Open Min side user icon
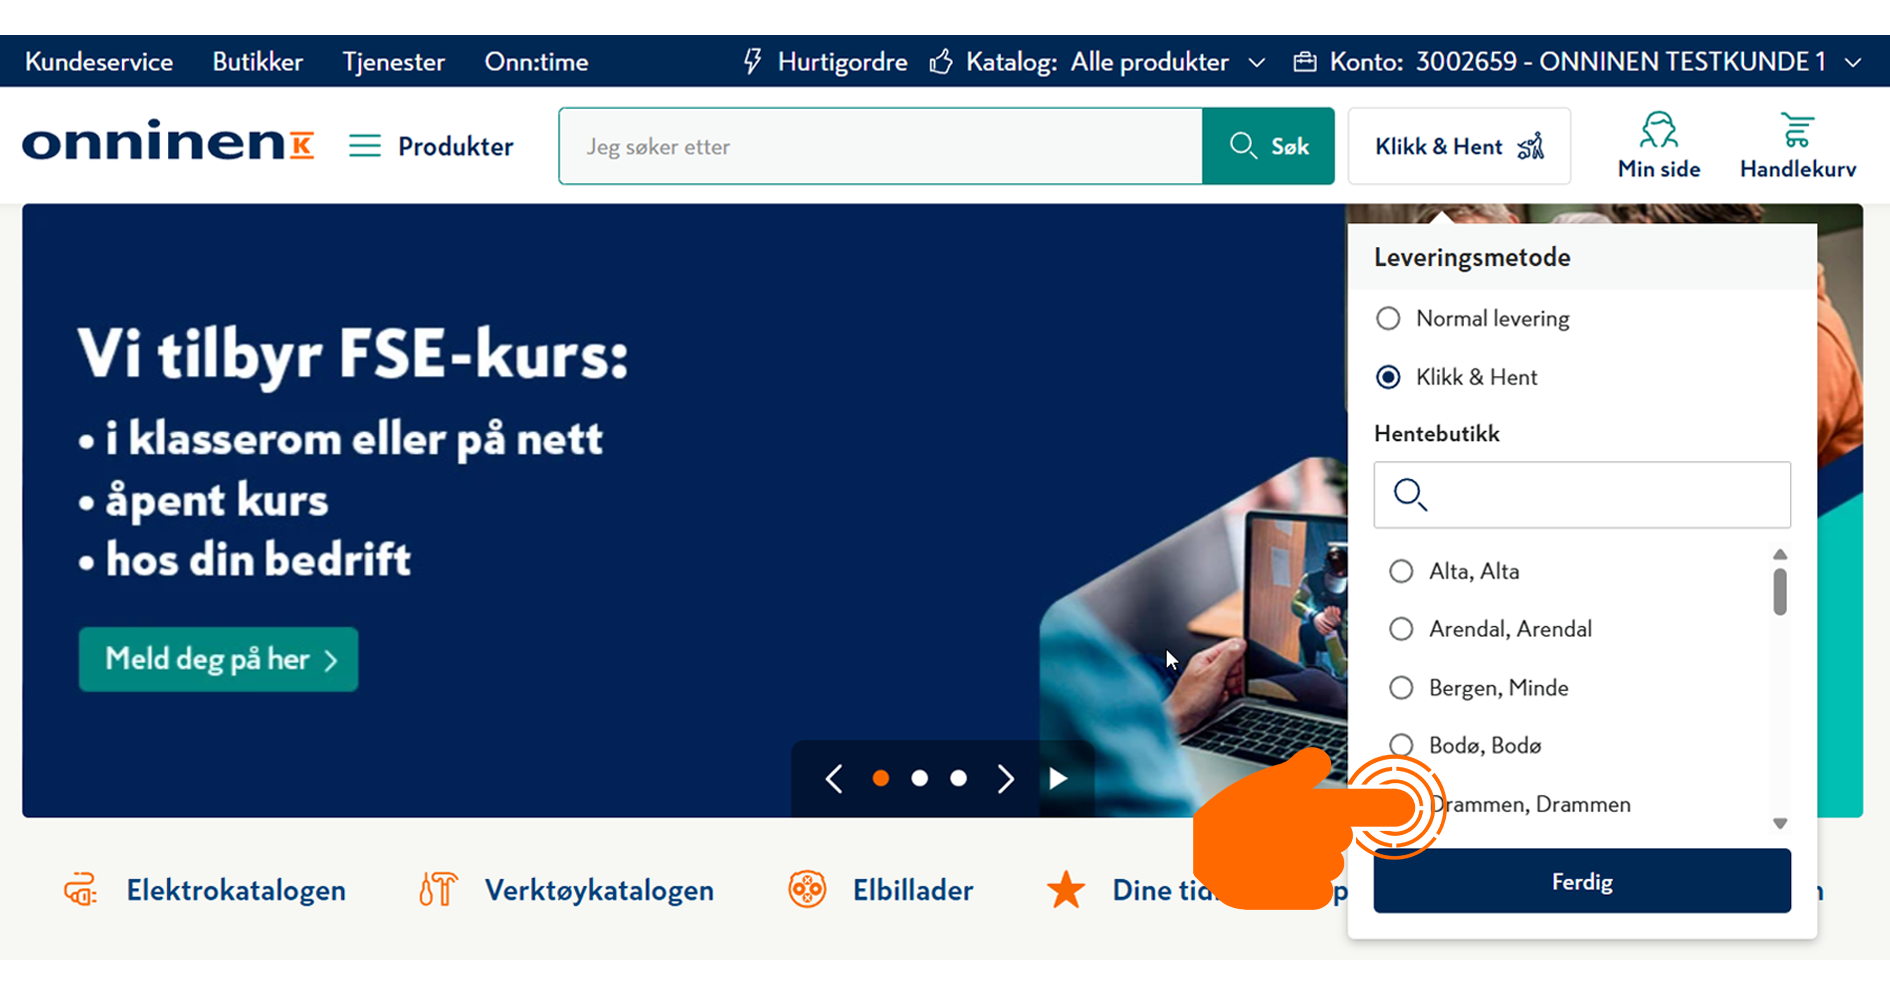Screen dimensions: 1890x1000 tap(1658, 131)
